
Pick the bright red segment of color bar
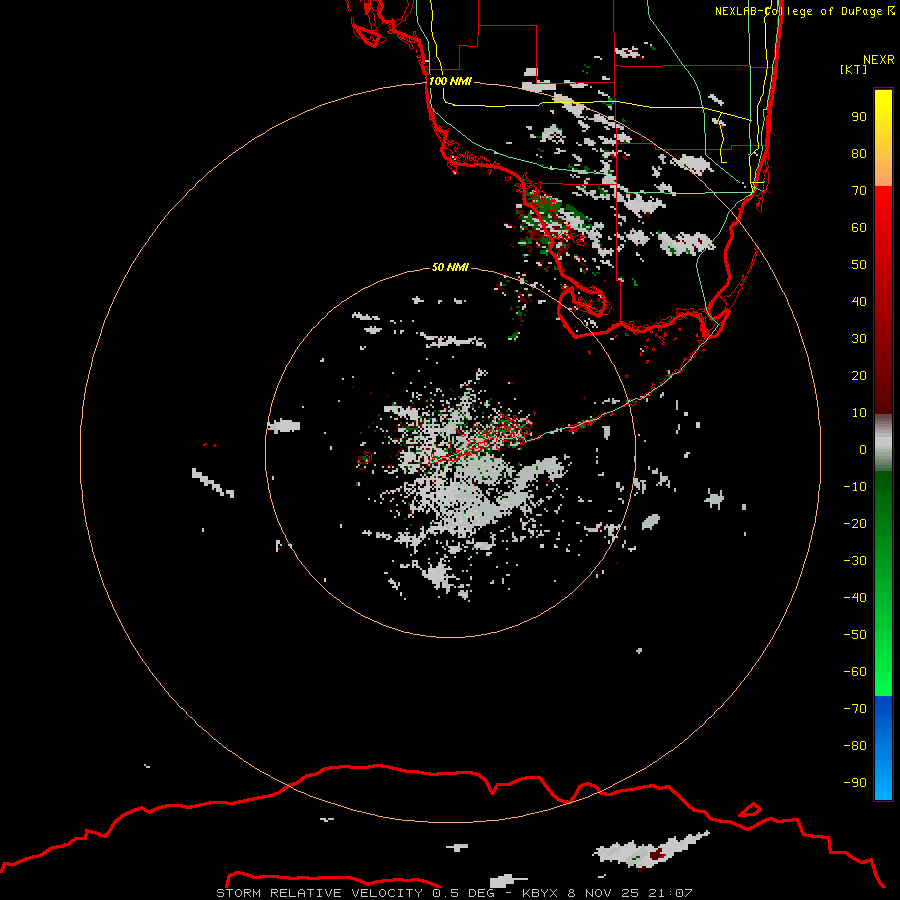(883, 241)
